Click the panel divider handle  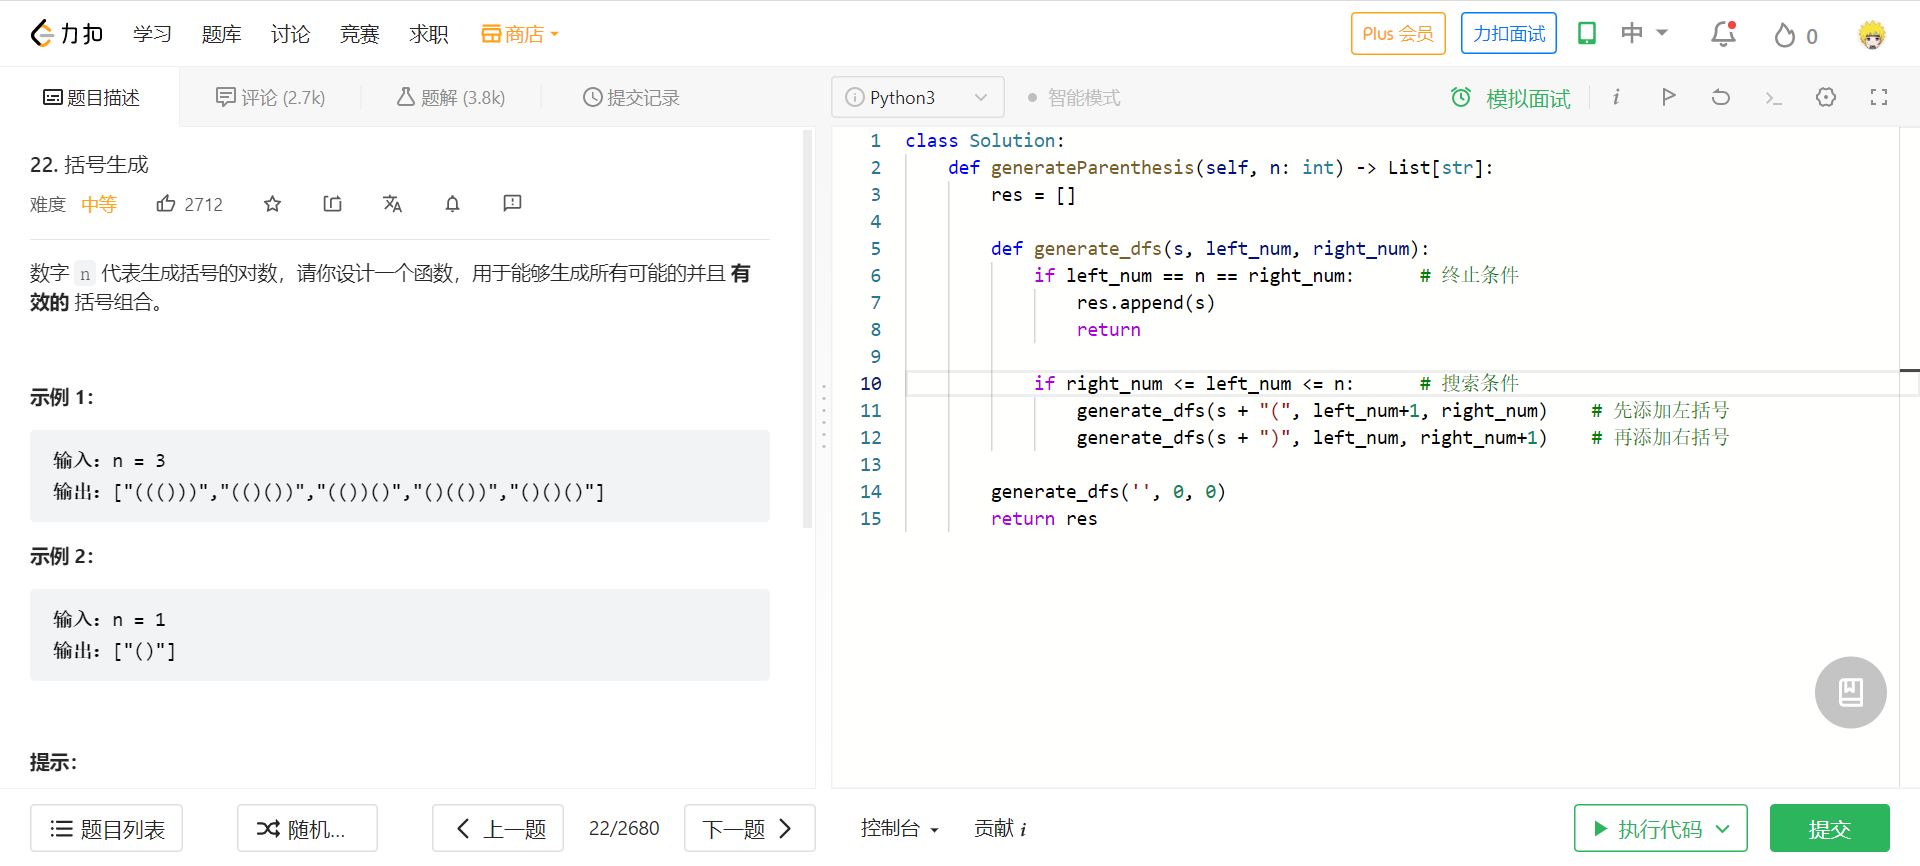(824, 416)
